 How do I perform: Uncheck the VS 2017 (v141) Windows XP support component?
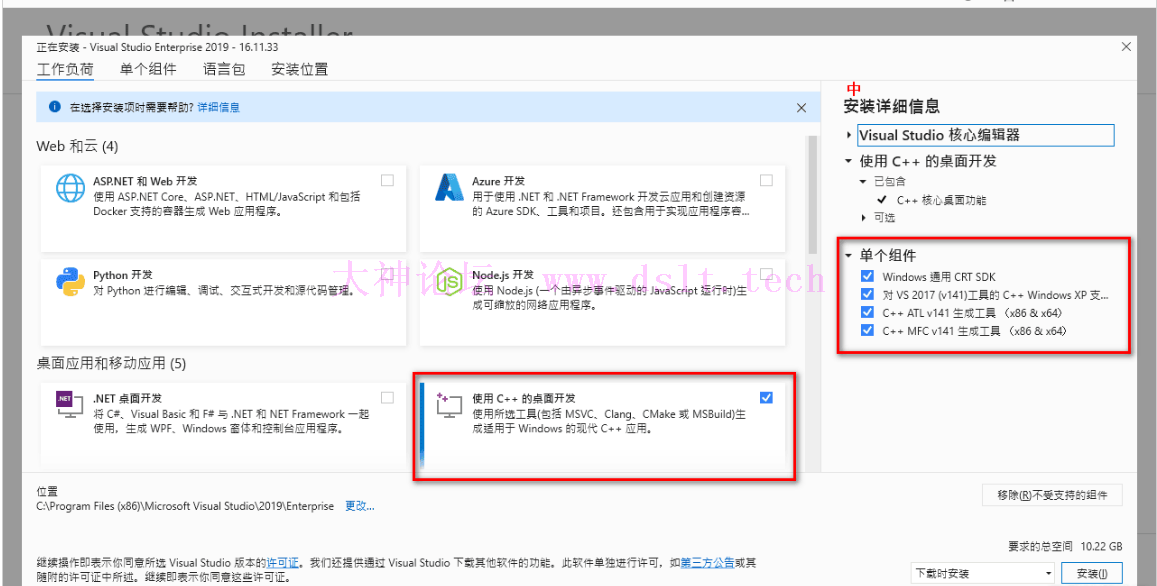pos(867,295)
